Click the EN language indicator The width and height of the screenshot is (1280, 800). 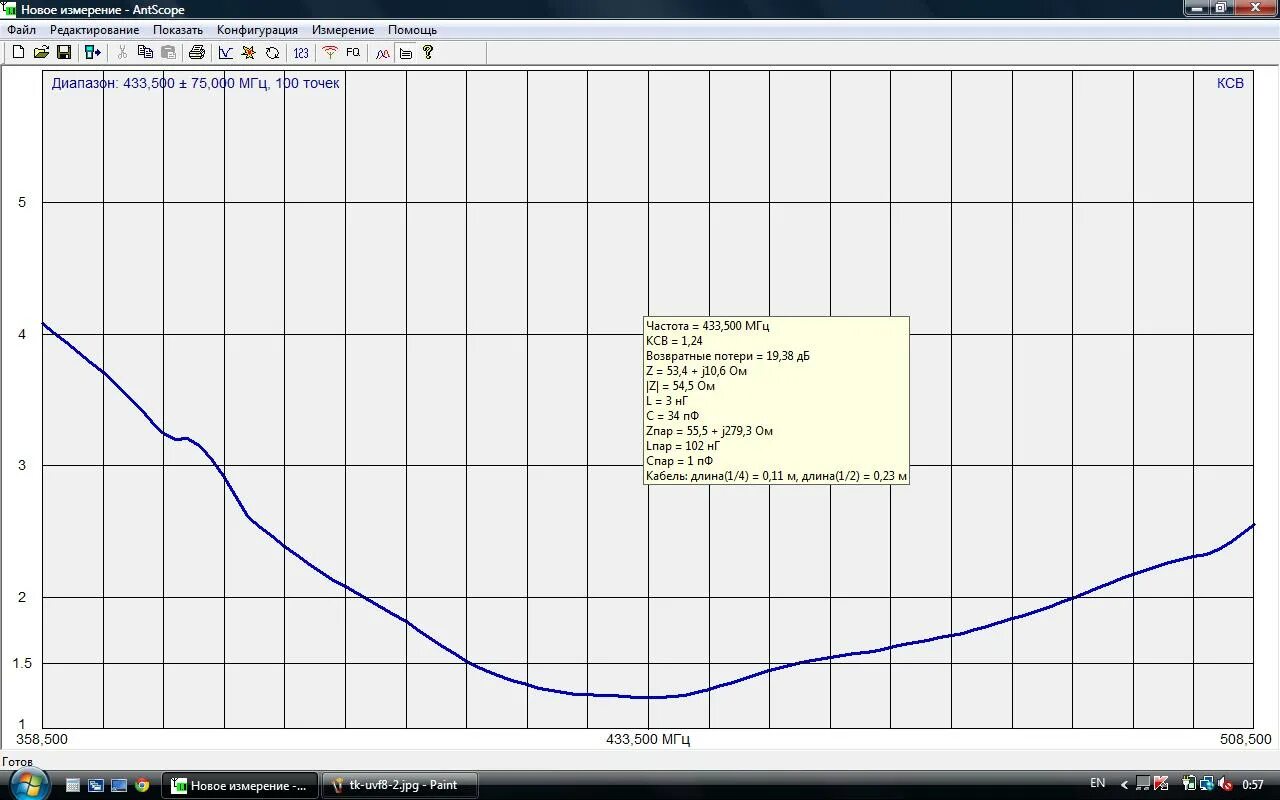[x=1098, y=783]
